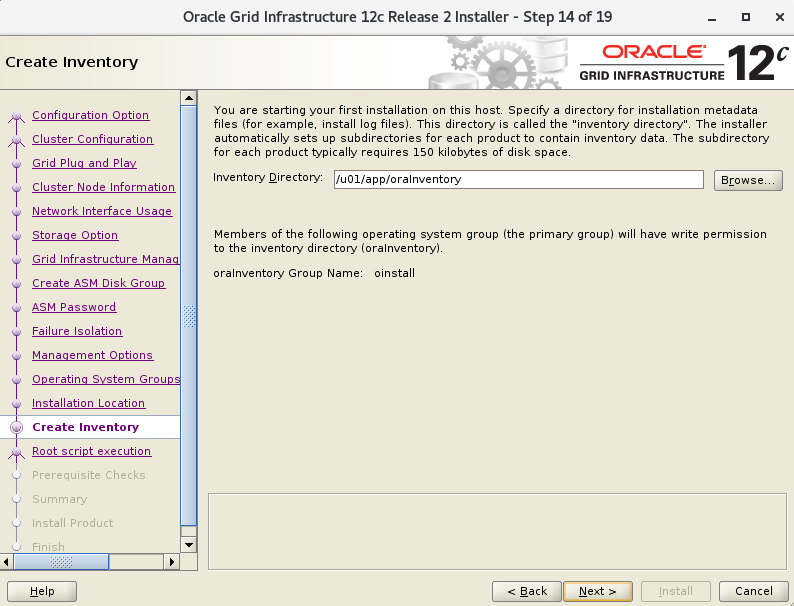
Task: Open the Cluster Configuration step
Action: click(92, 139)
